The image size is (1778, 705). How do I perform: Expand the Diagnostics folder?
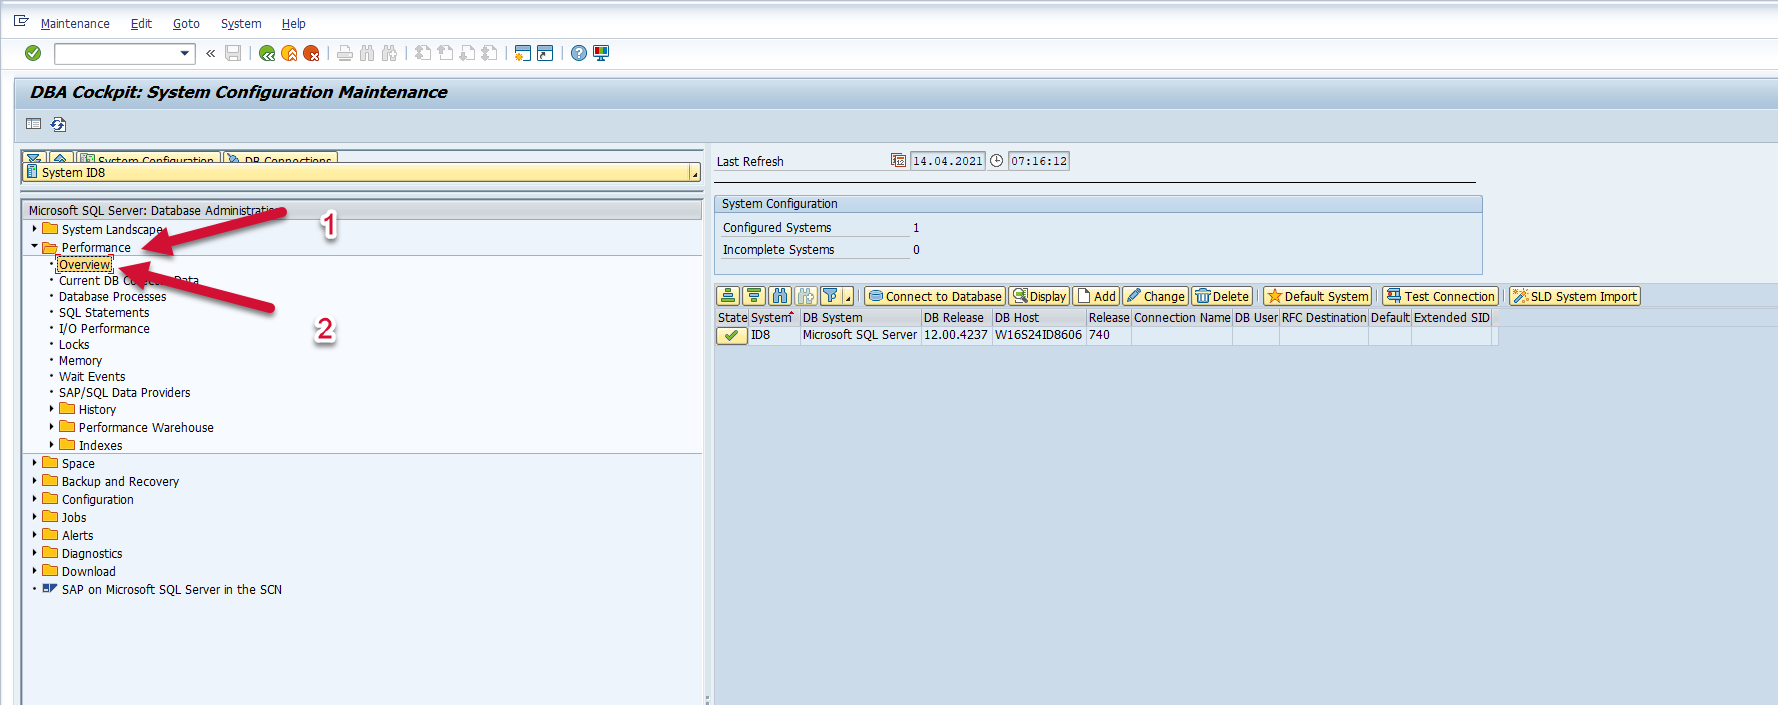tap(35, 553)
